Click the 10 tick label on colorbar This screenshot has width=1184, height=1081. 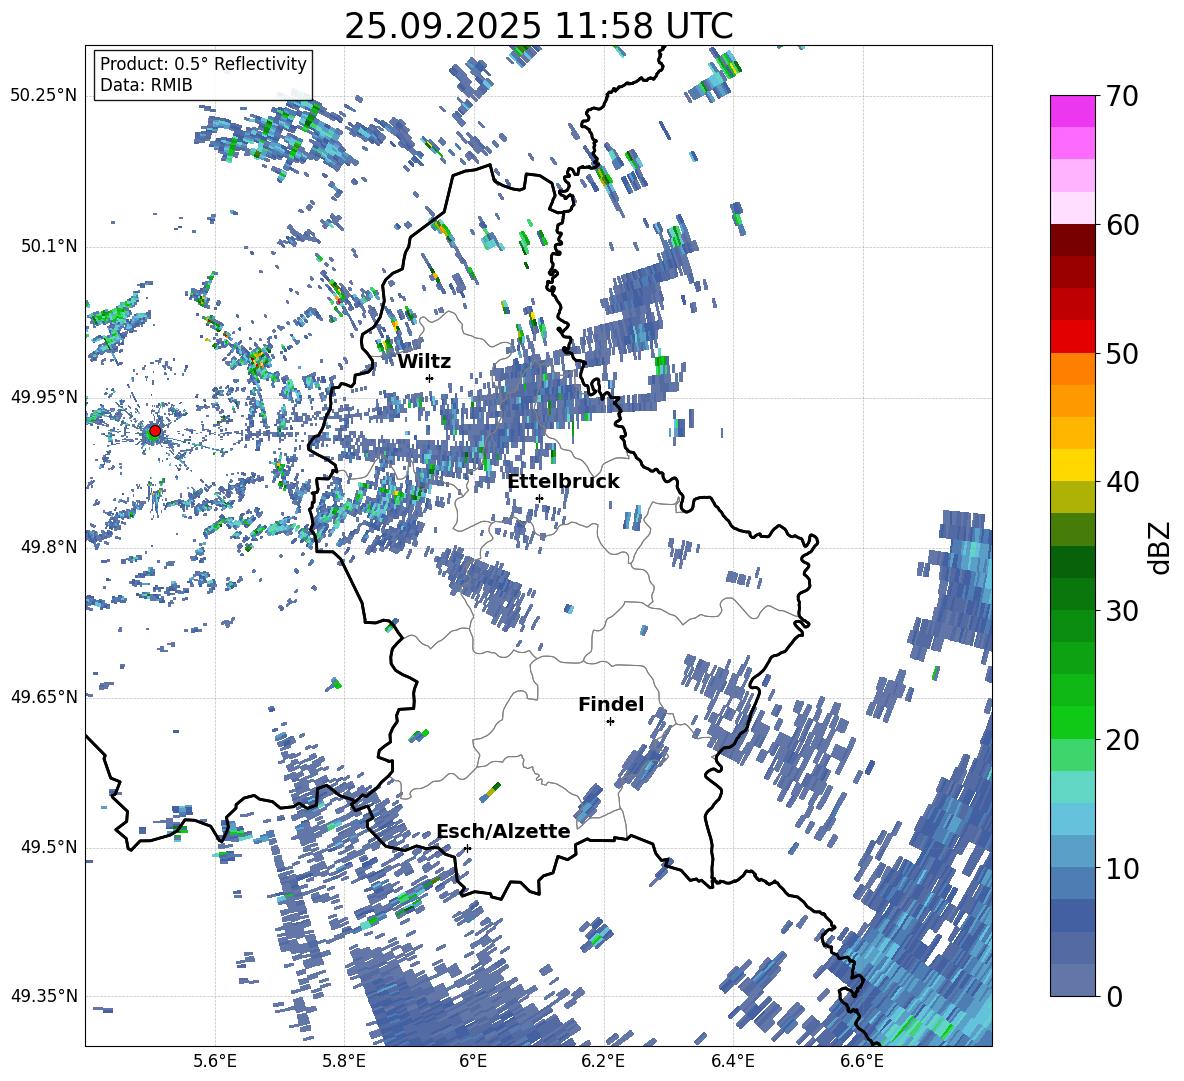click(x=1122, y=868)
